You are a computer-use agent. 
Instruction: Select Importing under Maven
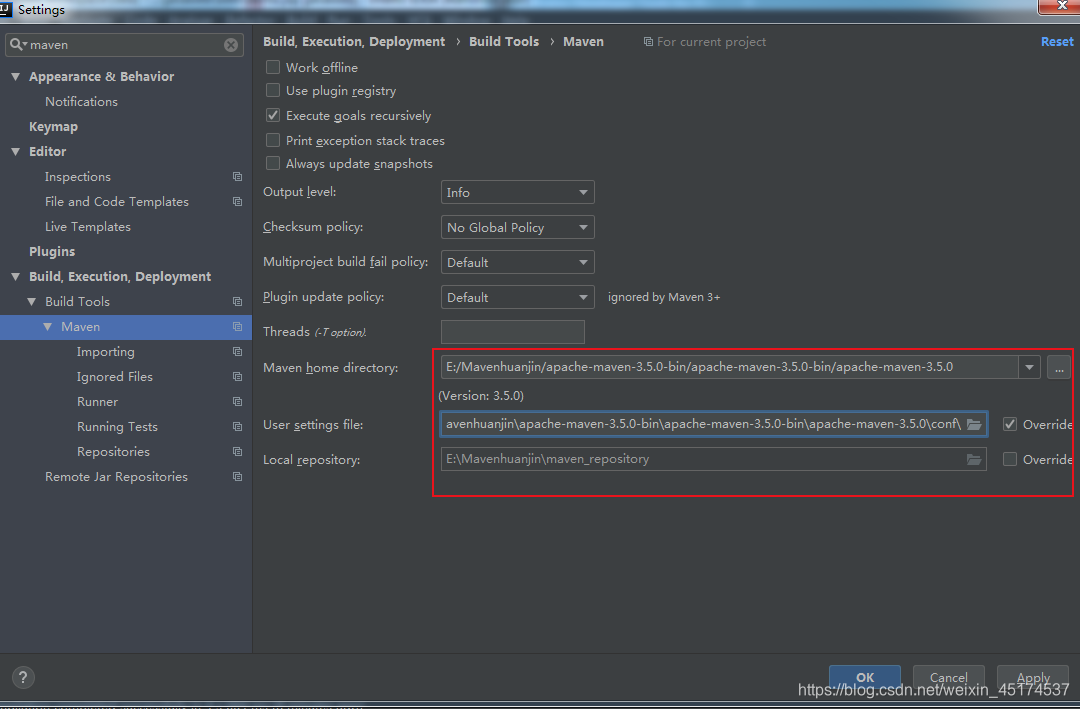105,352
